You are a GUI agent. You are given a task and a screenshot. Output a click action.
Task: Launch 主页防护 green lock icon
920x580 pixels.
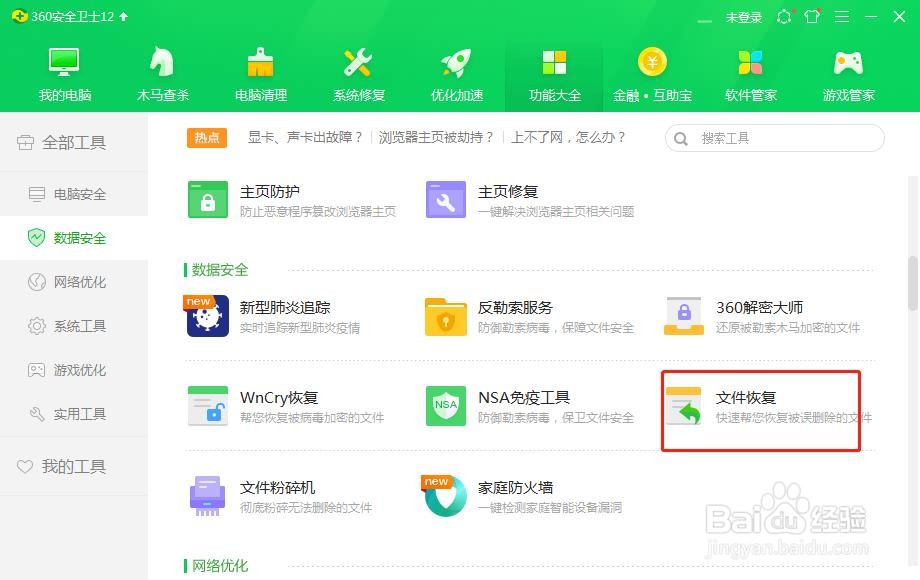click(x=208, y=199)
